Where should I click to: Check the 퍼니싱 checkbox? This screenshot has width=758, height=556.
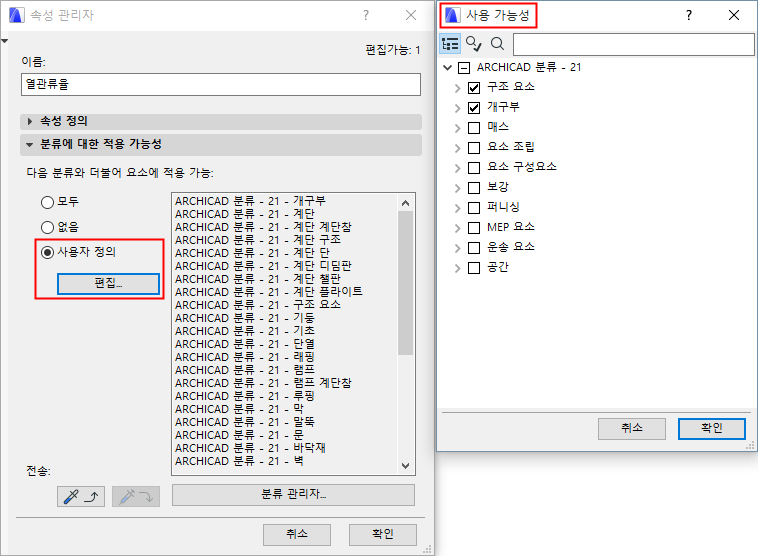(474, 208)
